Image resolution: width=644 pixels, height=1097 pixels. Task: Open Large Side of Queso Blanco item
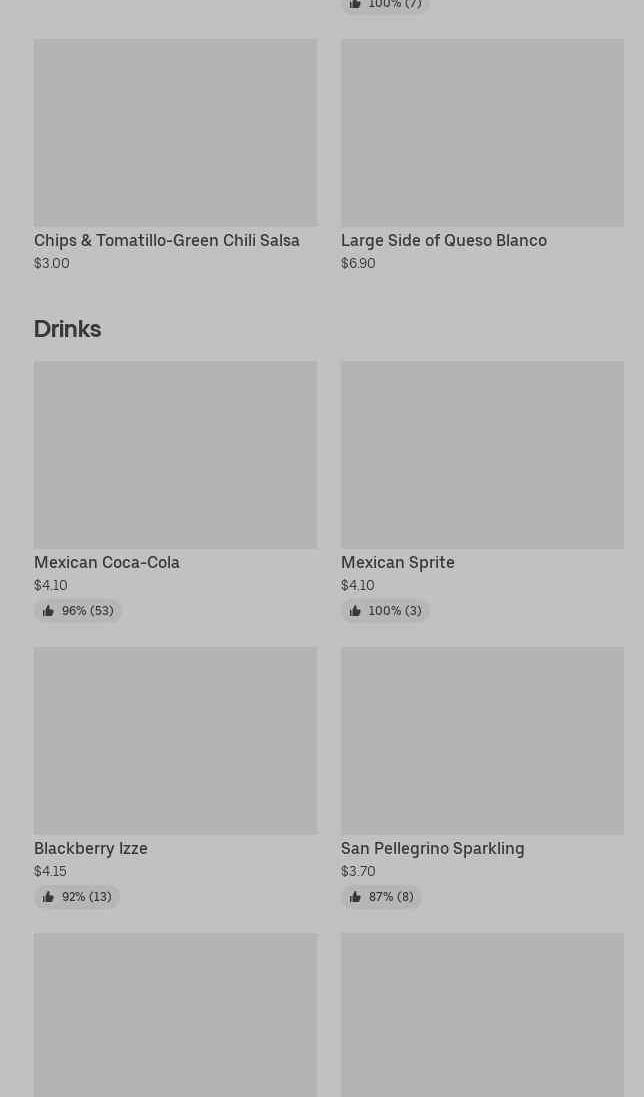[x=443, y=240]
